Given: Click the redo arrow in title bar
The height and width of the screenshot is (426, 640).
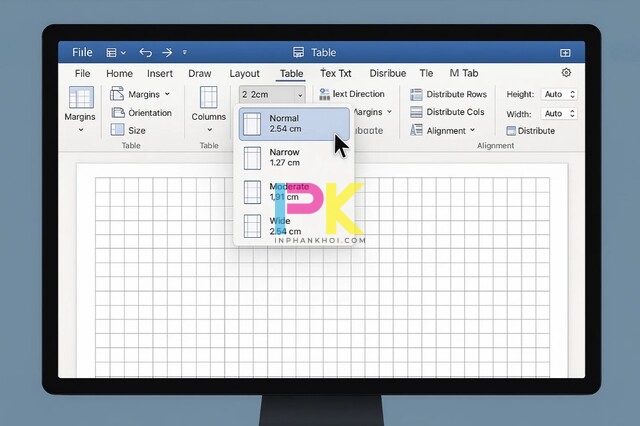Looking at the screenshot, I should coord(167,52).
